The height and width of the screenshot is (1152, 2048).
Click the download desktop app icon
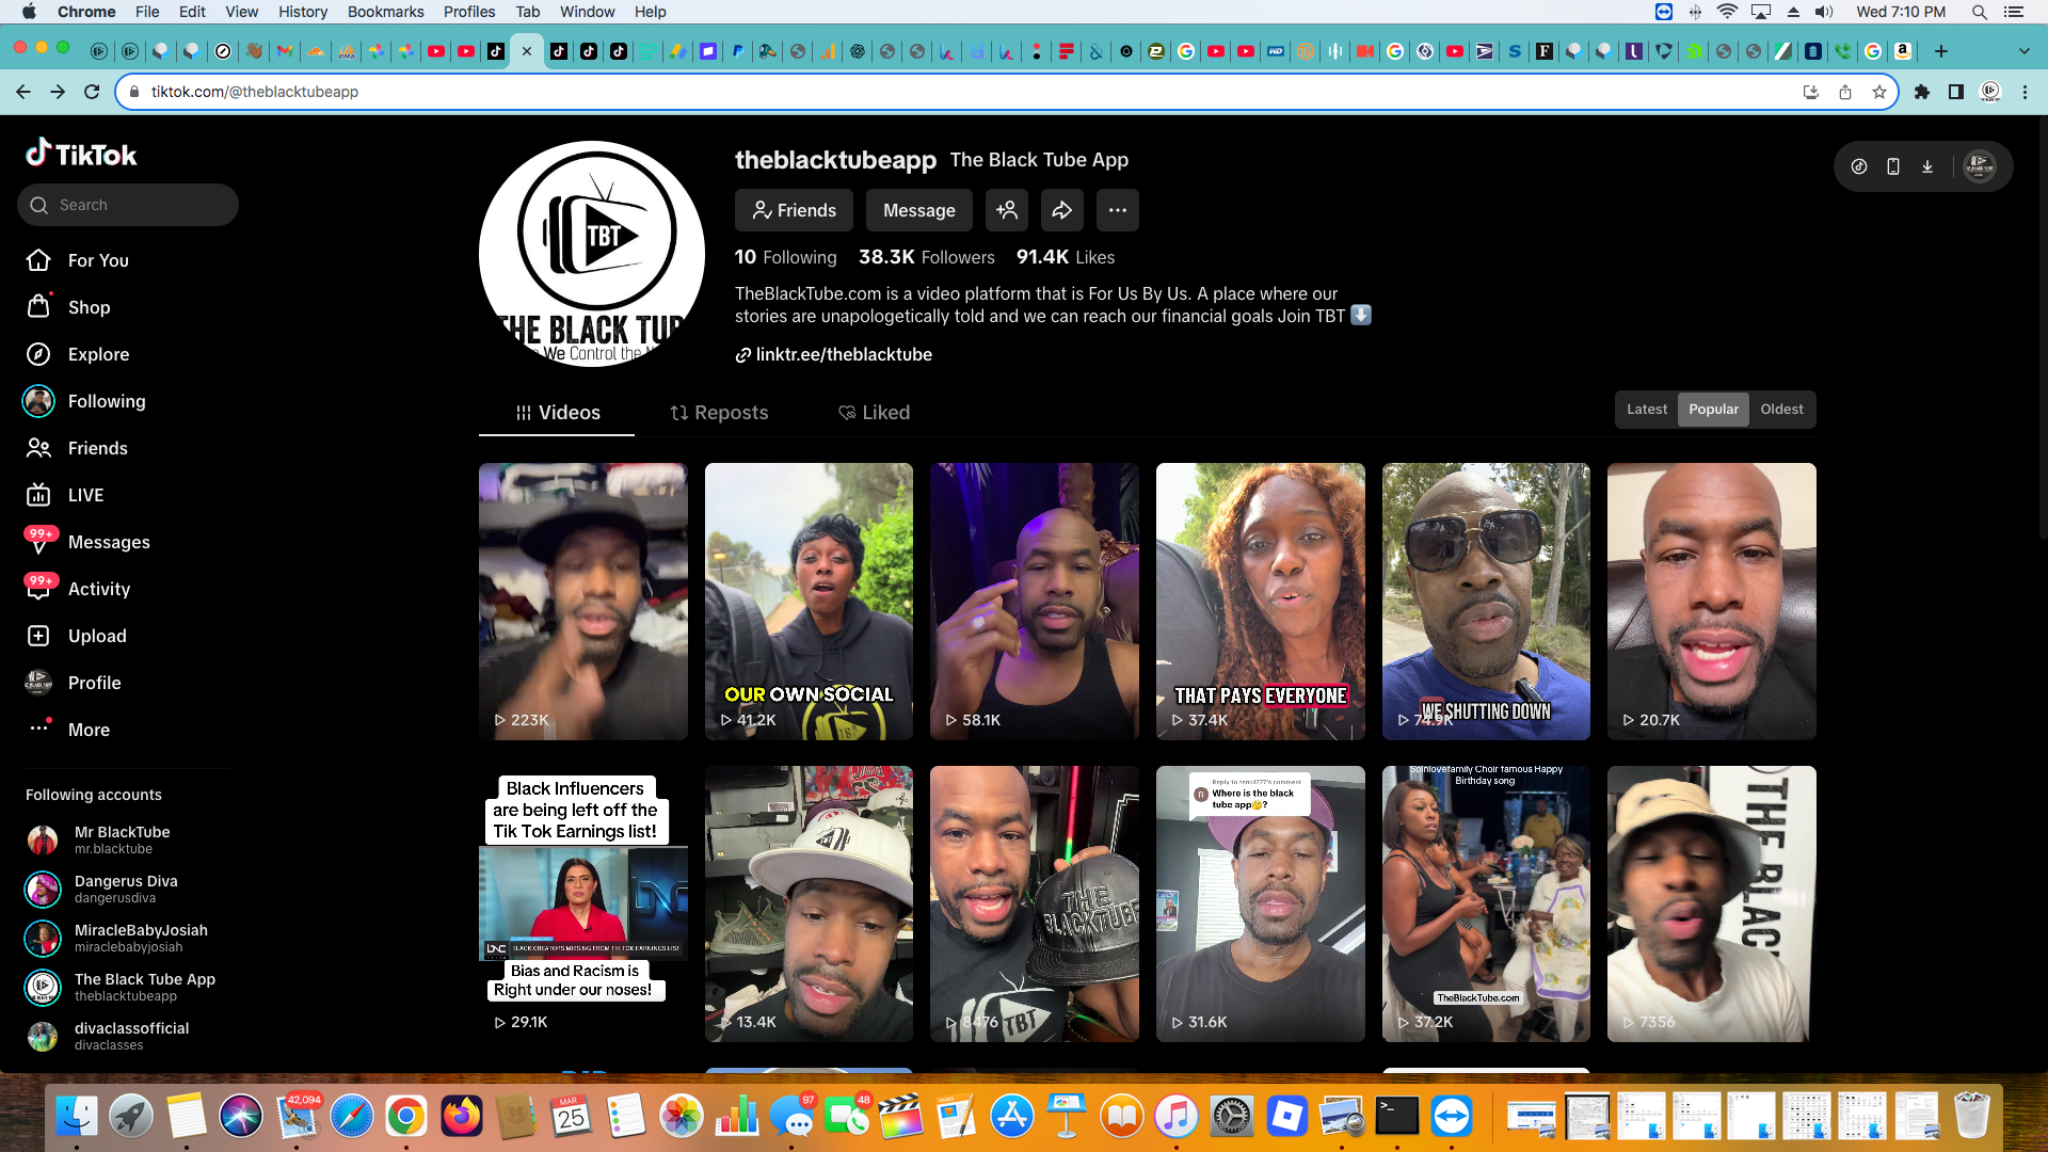pos(1926,166)
